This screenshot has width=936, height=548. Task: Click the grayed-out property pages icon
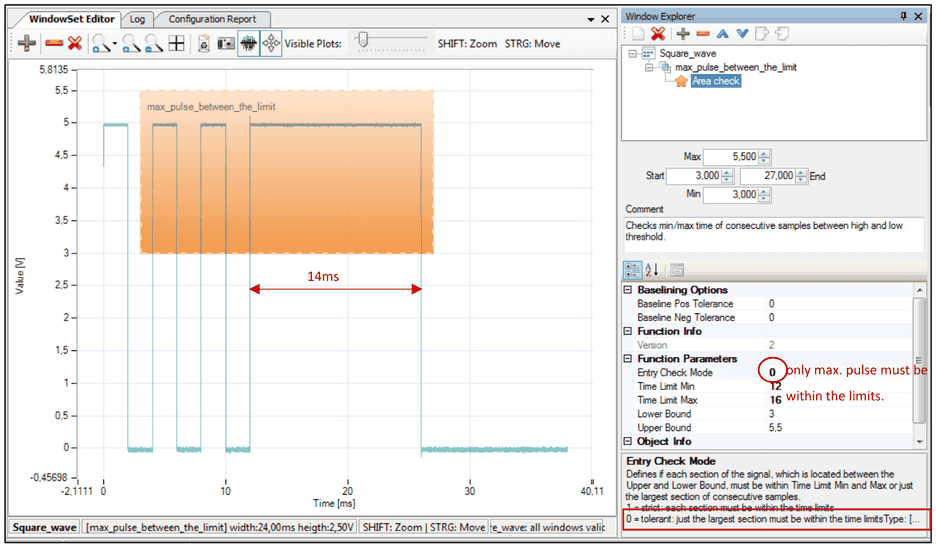tap(676, 270)
